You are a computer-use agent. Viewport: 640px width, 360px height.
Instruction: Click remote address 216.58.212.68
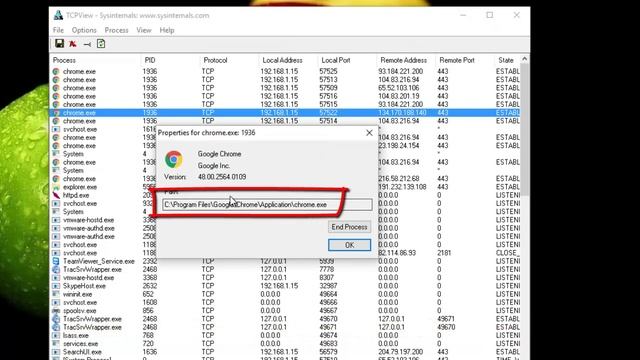point(399,179)
